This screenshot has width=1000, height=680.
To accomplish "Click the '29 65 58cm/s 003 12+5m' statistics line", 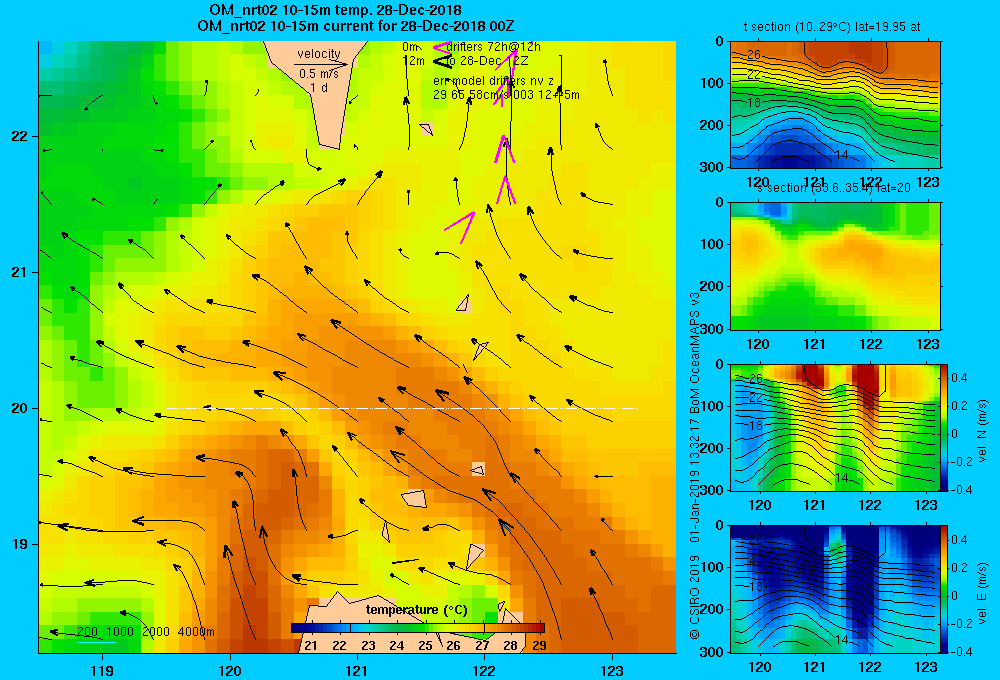I will pos(506,95).
